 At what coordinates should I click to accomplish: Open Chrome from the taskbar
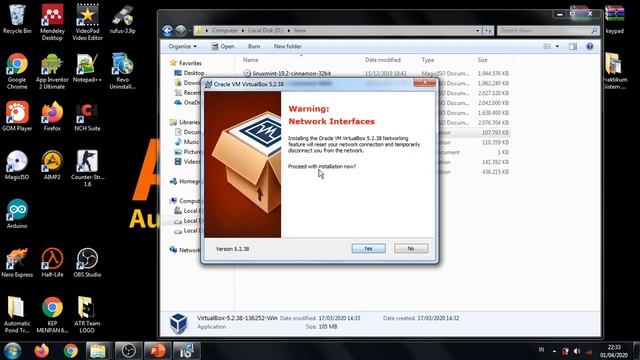point(71,351)
